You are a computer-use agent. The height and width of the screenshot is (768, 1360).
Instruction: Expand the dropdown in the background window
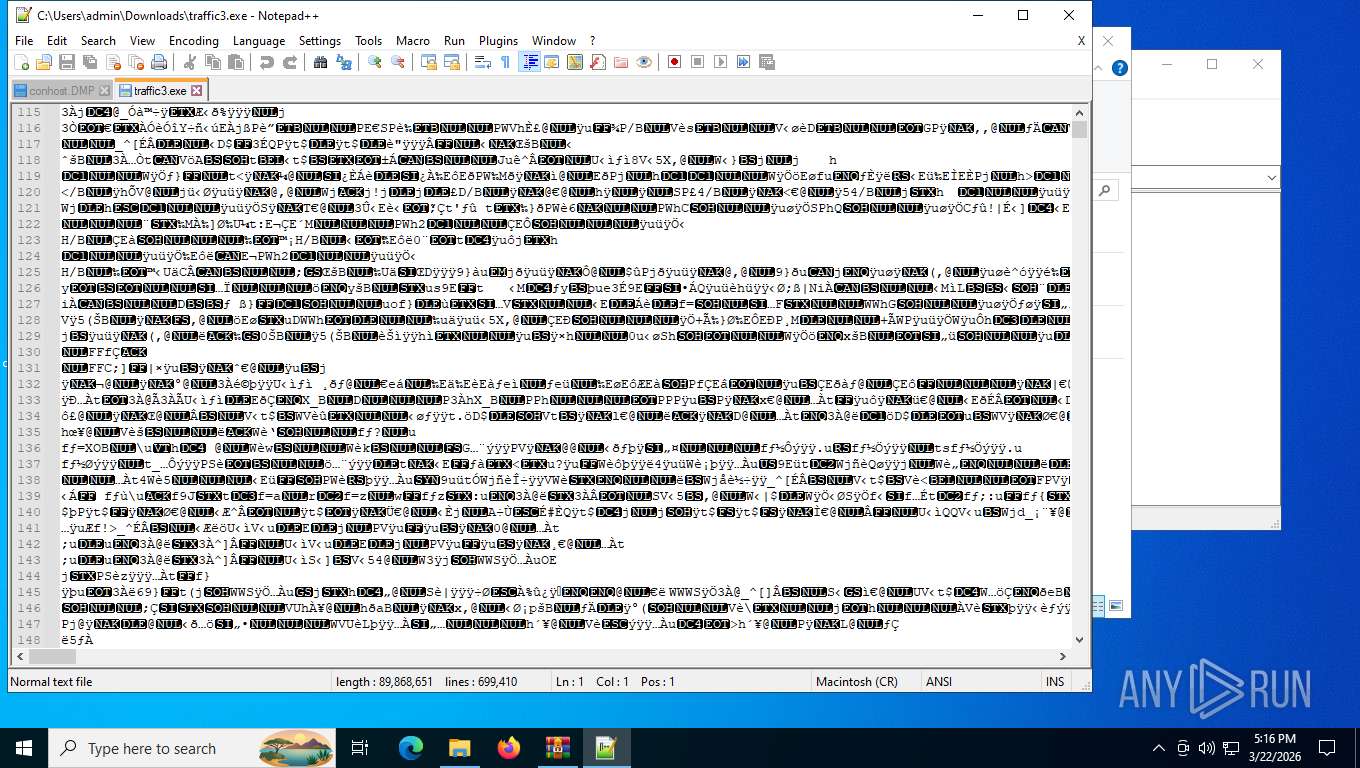tap(1272, 177)
